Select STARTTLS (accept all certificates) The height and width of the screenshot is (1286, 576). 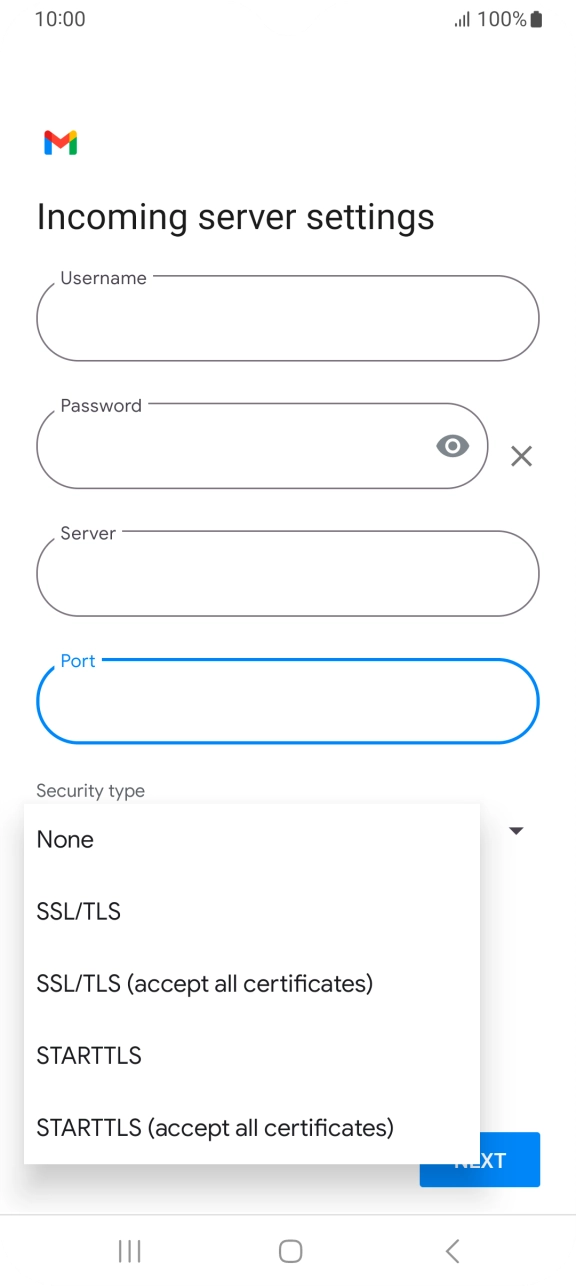[213, 1127]
